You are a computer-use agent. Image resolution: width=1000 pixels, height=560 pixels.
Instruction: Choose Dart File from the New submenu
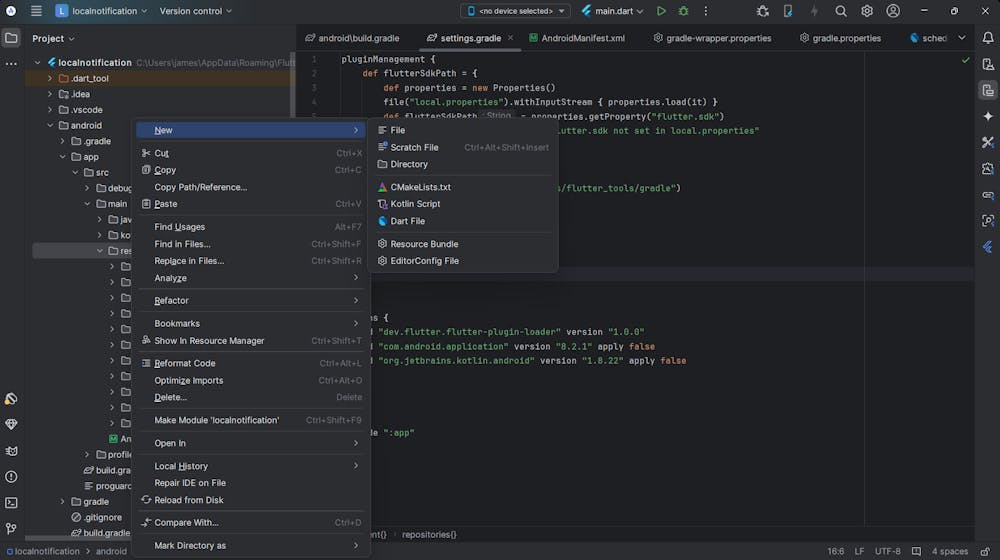point(407,221)
